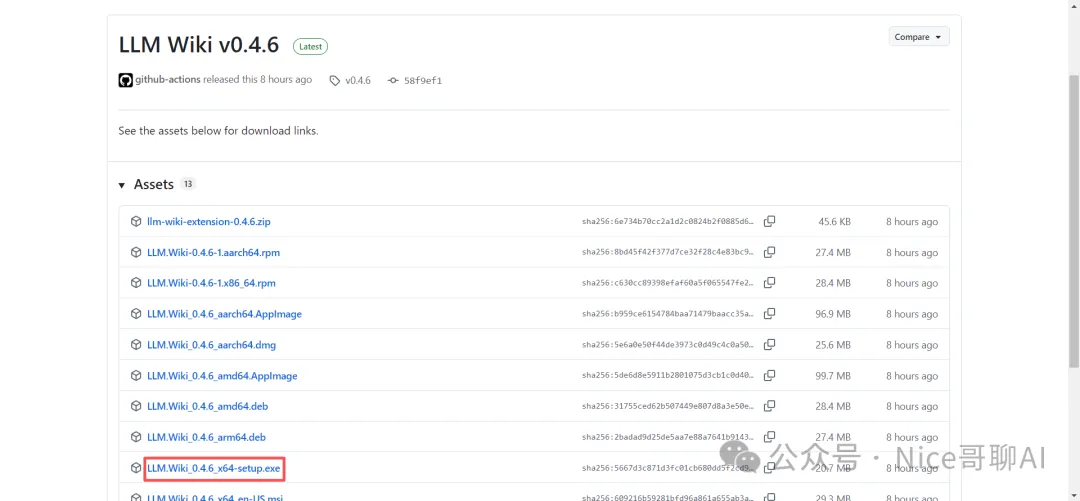
Task: Click the 99.7 MB file size
Action: point(833,376)
